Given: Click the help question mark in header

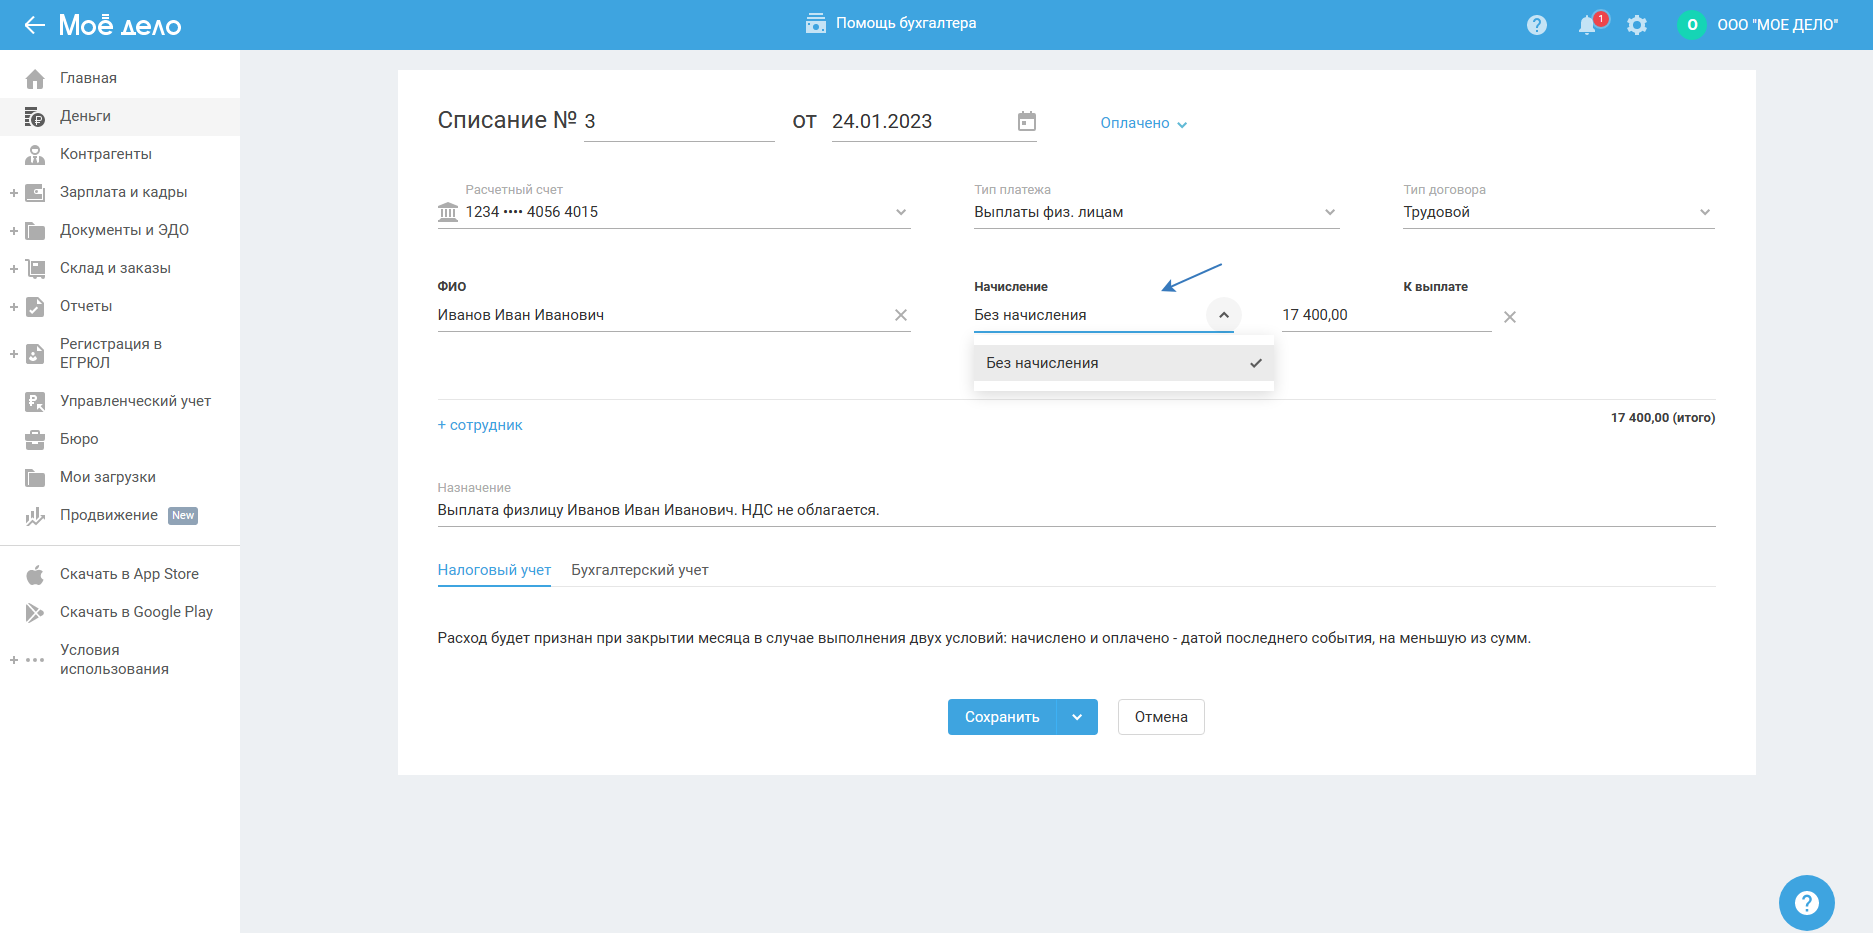Looking at the screenshot, I should point(1537,25).
